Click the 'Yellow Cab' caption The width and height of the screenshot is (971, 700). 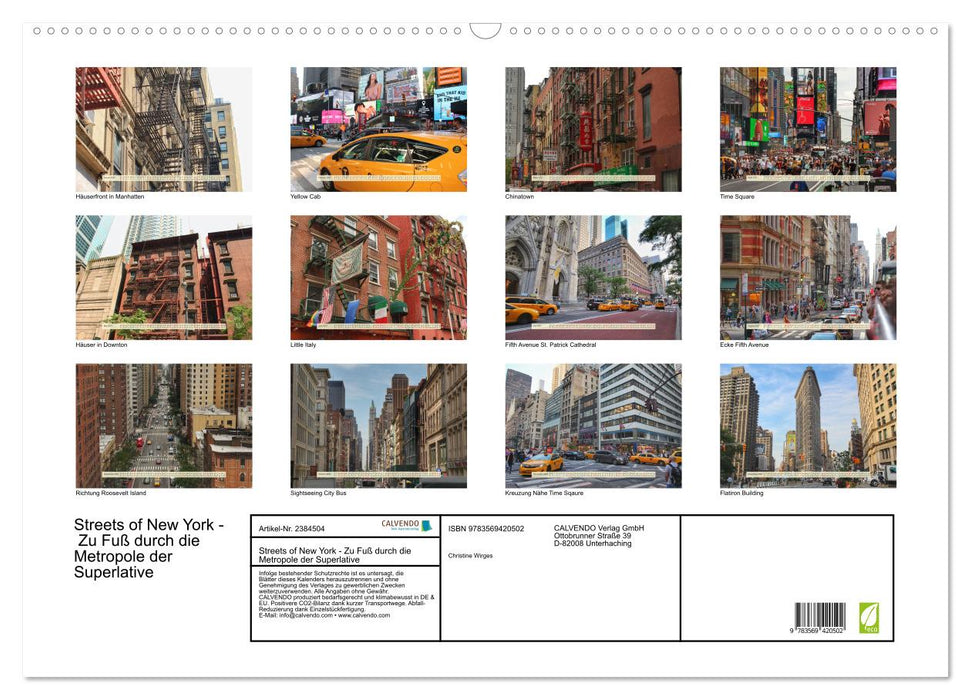click(305, 196)
